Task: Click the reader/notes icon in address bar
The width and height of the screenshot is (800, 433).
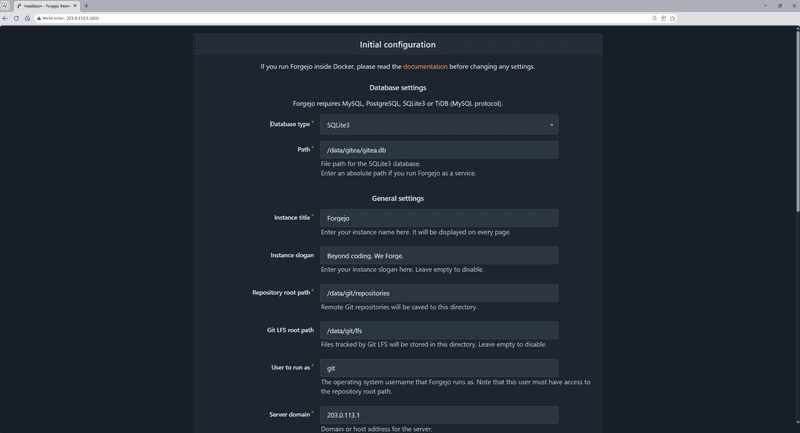Action: coord(664,18)
